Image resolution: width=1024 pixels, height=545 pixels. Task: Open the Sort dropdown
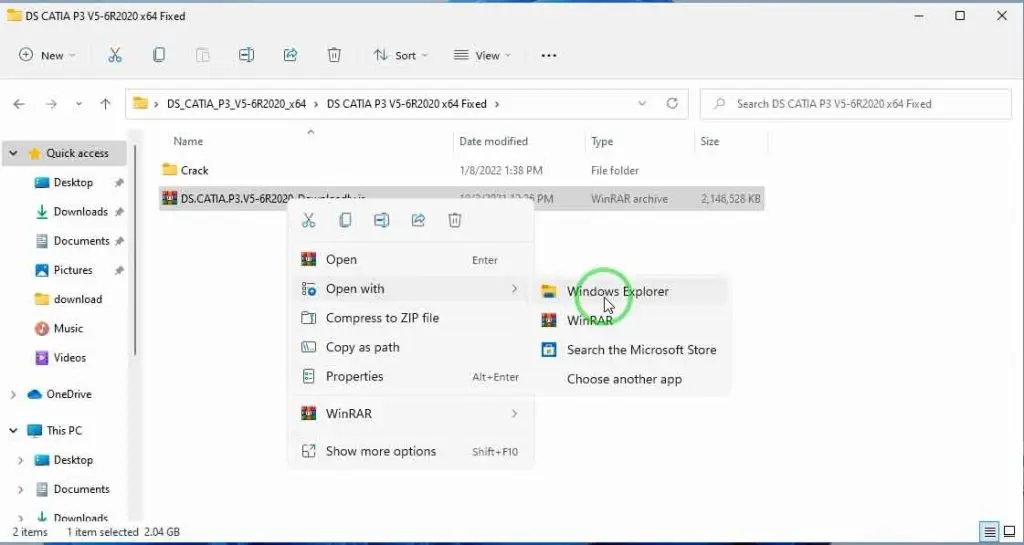[x=400, y=55]
